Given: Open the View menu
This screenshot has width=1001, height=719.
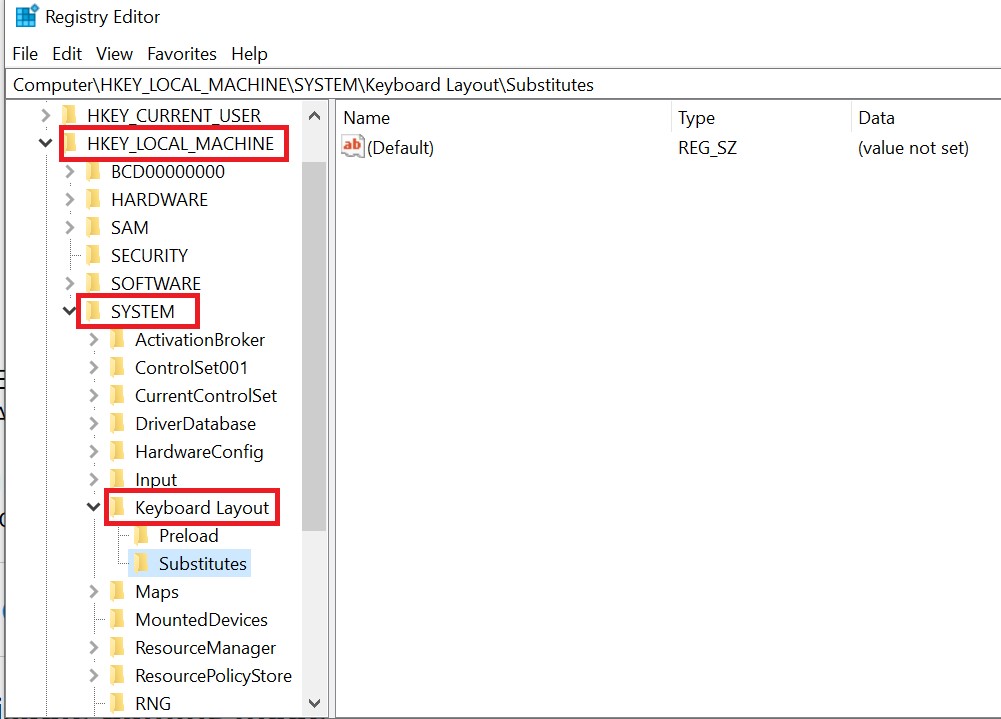Looking at the screenshot, I should coord(114,54).
